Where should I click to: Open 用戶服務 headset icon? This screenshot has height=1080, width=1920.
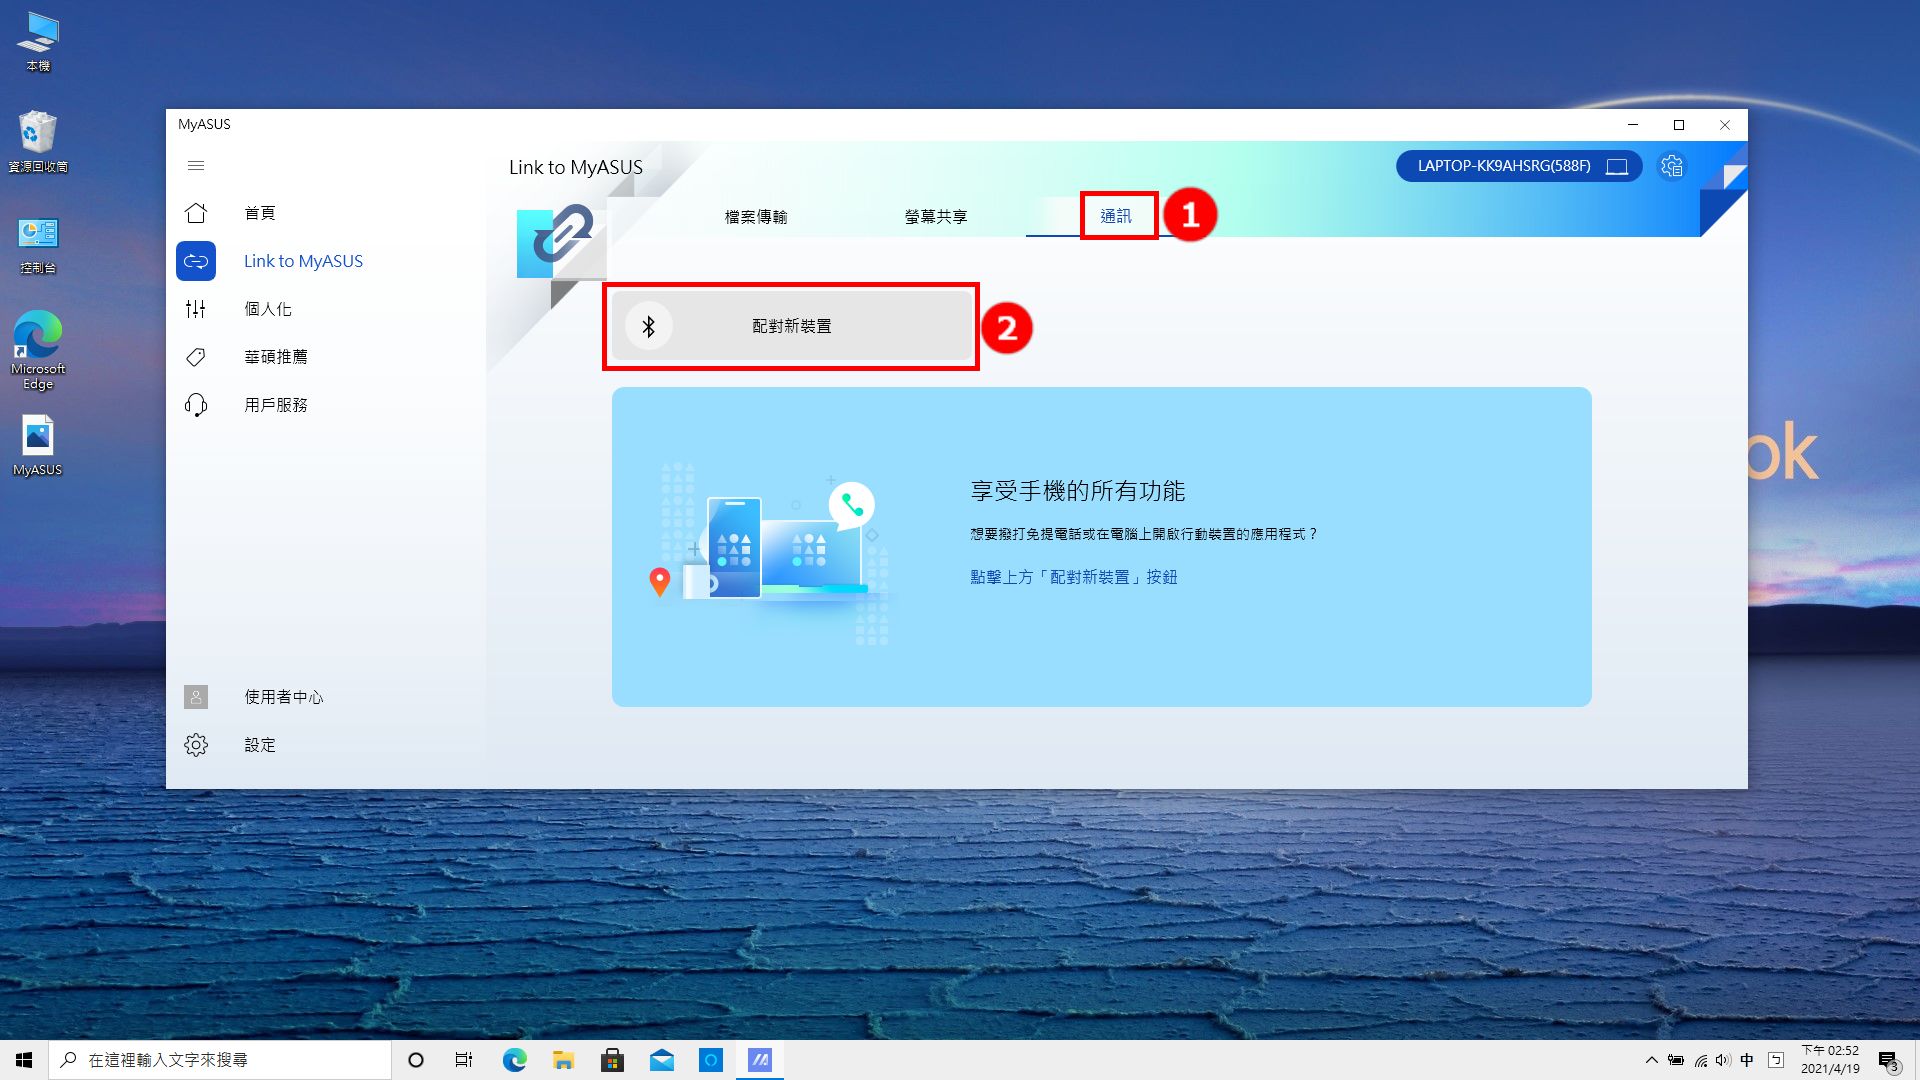[196, 405]
